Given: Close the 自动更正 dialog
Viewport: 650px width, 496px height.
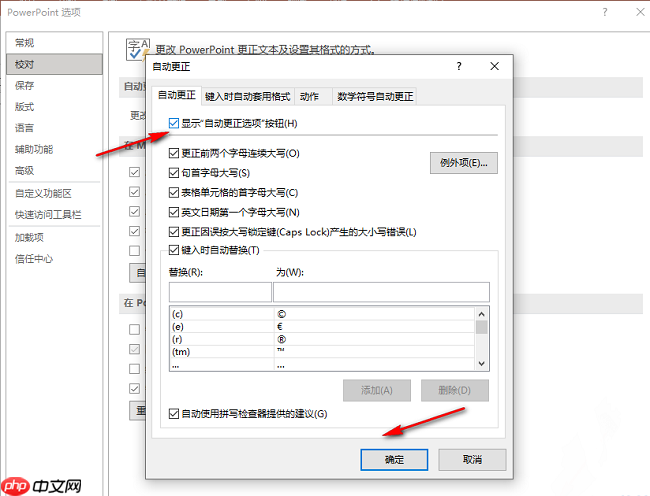Looking at the screenshot, I should coord(495,66).
